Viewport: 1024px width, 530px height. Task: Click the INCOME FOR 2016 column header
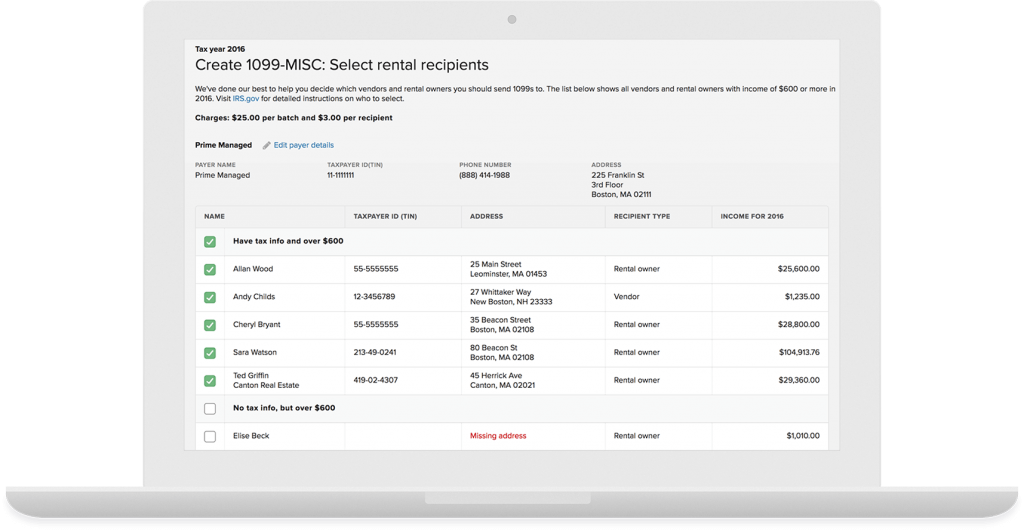click(x=752, y=216)
